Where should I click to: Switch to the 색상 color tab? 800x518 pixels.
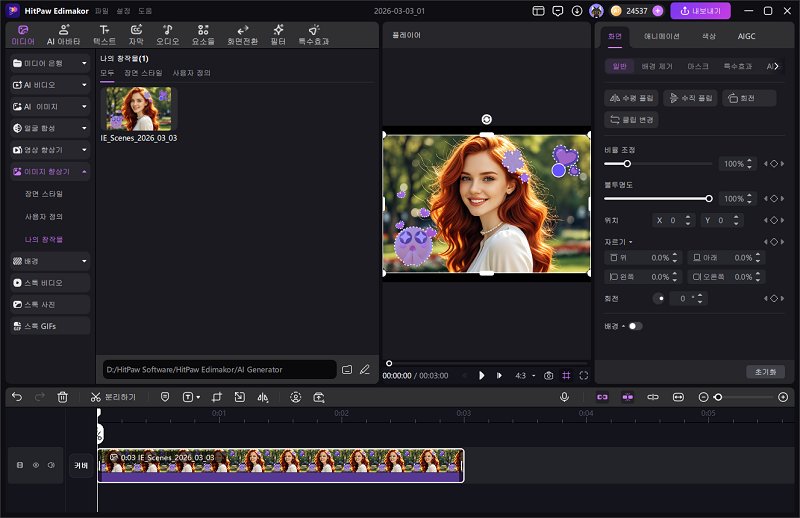709,36
